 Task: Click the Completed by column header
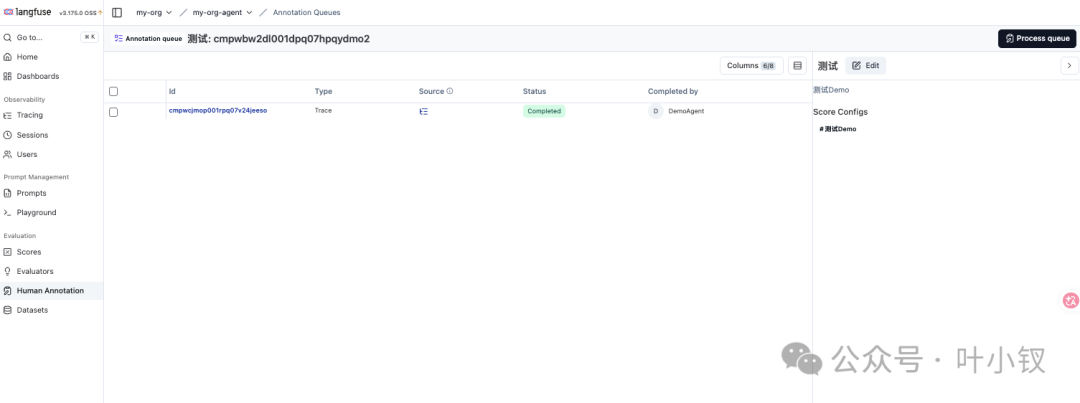coord(673,91)
